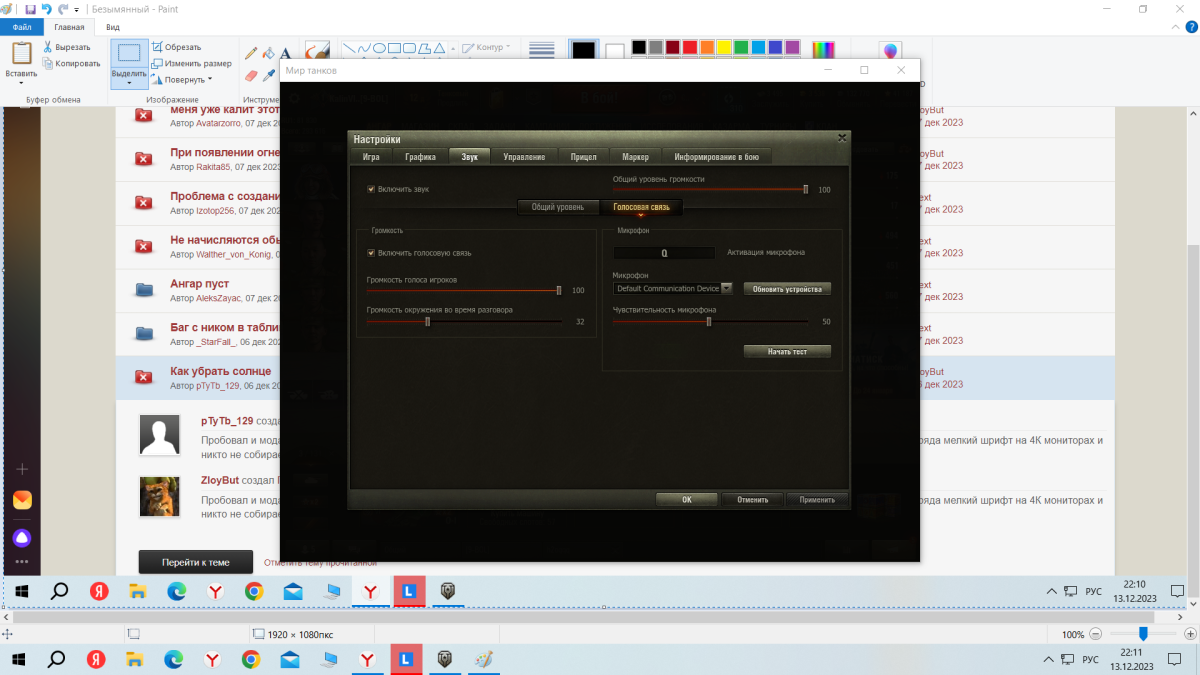Click the zoom-out minus in Paint status bar

click(1097, 634)
